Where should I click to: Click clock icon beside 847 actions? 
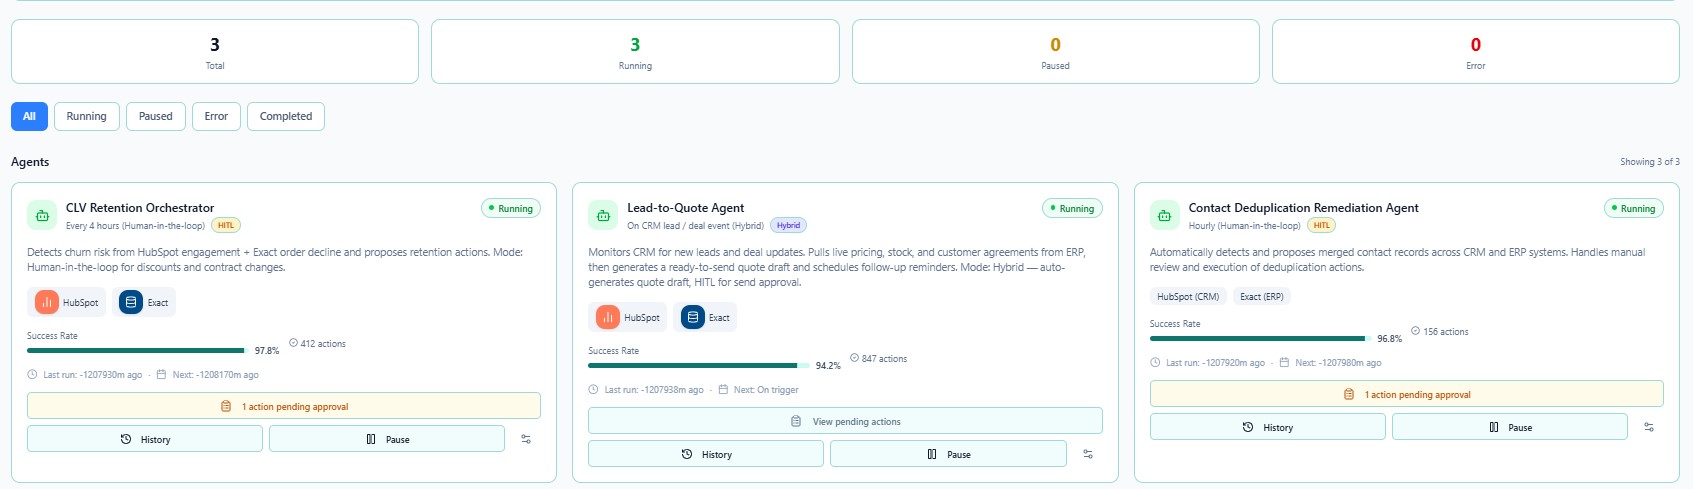[854, 358]
